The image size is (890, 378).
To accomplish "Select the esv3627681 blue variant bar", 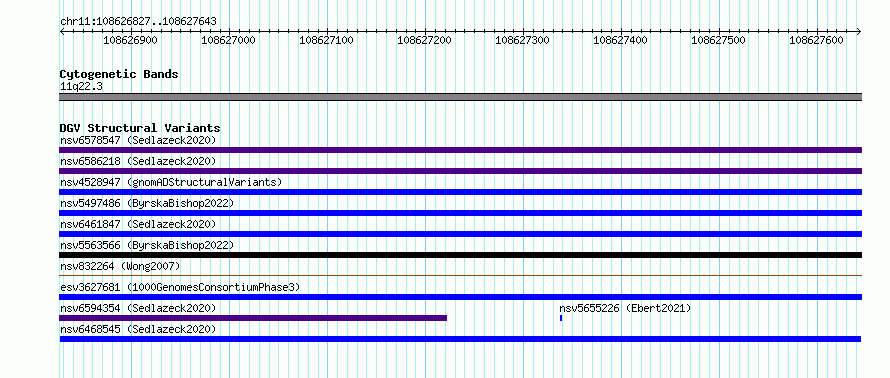I will pos(460,297).
